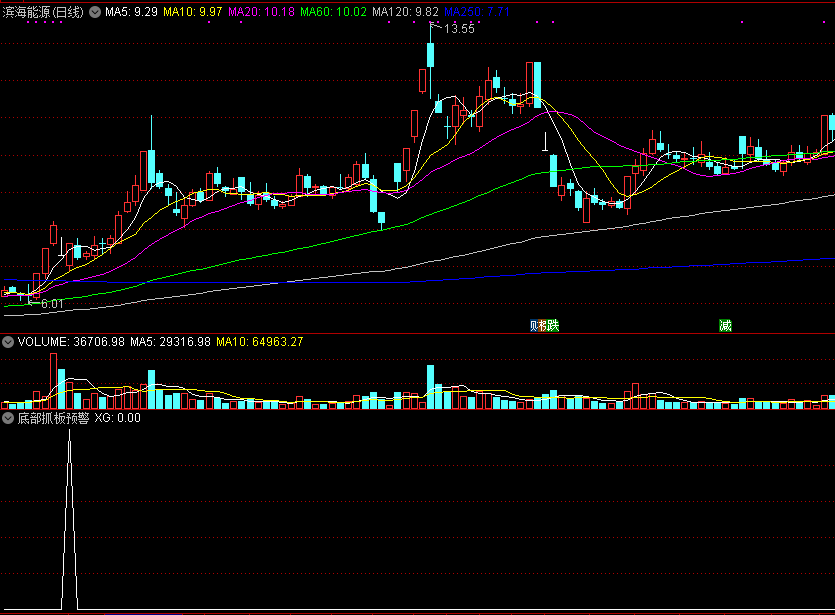Click the green 减 event marker
The width and height of the screenshot is (835, 615).
(725, 325)
